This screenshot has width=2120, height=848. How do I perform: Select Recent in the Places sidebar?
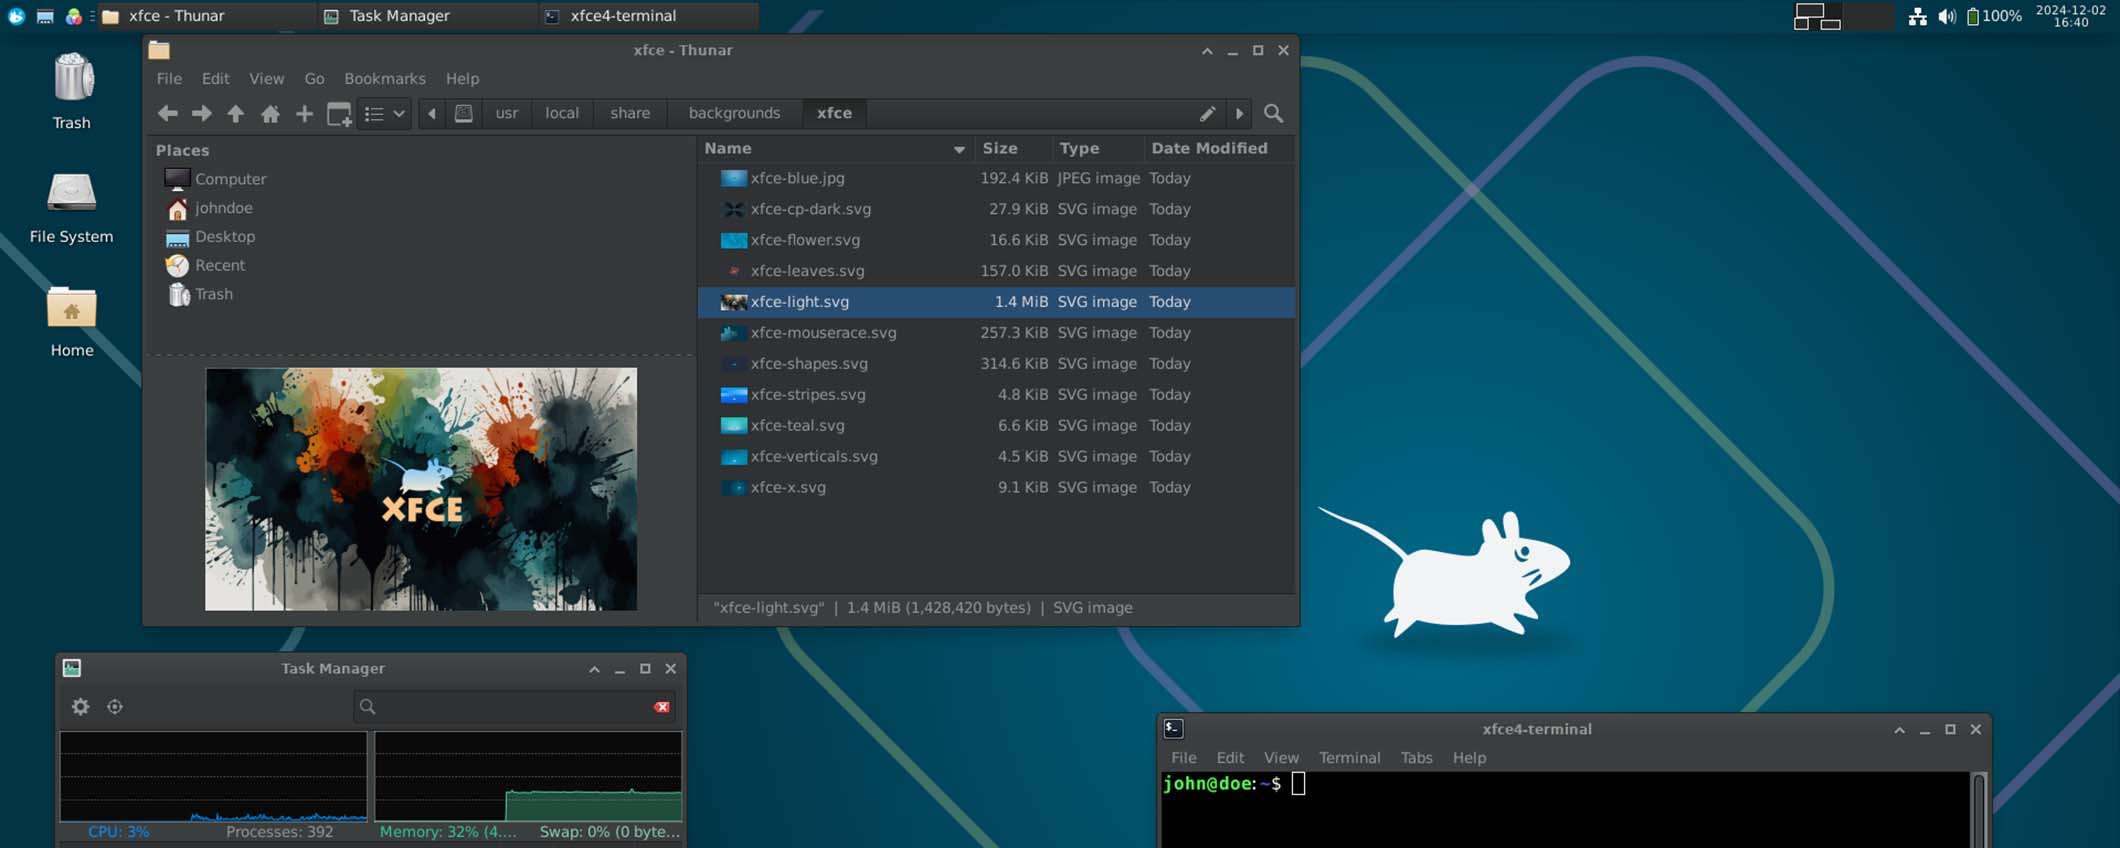[219, 266]
